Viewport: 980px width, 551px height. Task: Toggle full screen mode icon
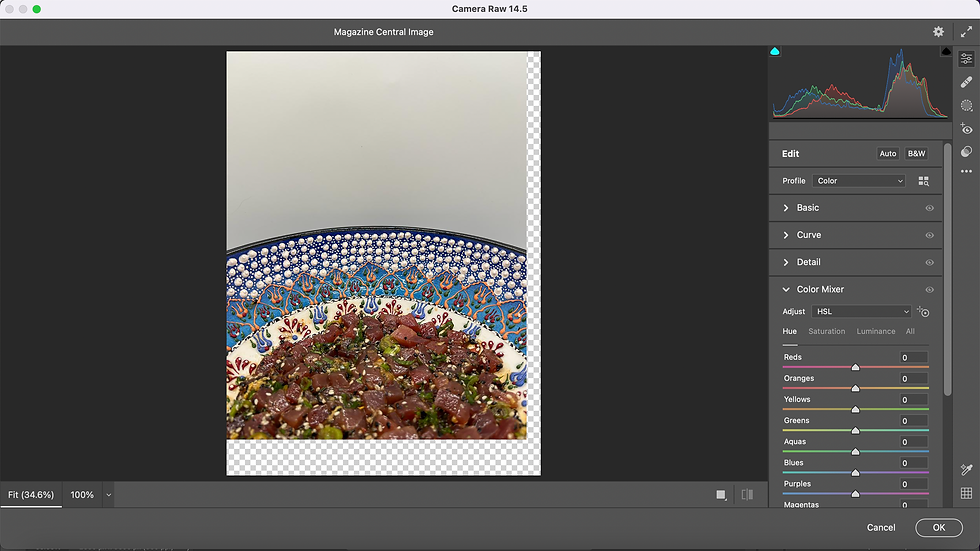tap(966, 31)
